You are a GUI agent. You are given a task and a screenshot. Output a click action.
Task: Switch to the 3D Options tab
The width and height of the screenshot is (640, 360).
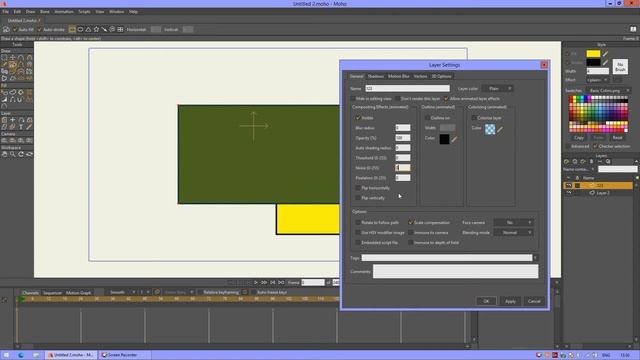click(x=442, y=76)
